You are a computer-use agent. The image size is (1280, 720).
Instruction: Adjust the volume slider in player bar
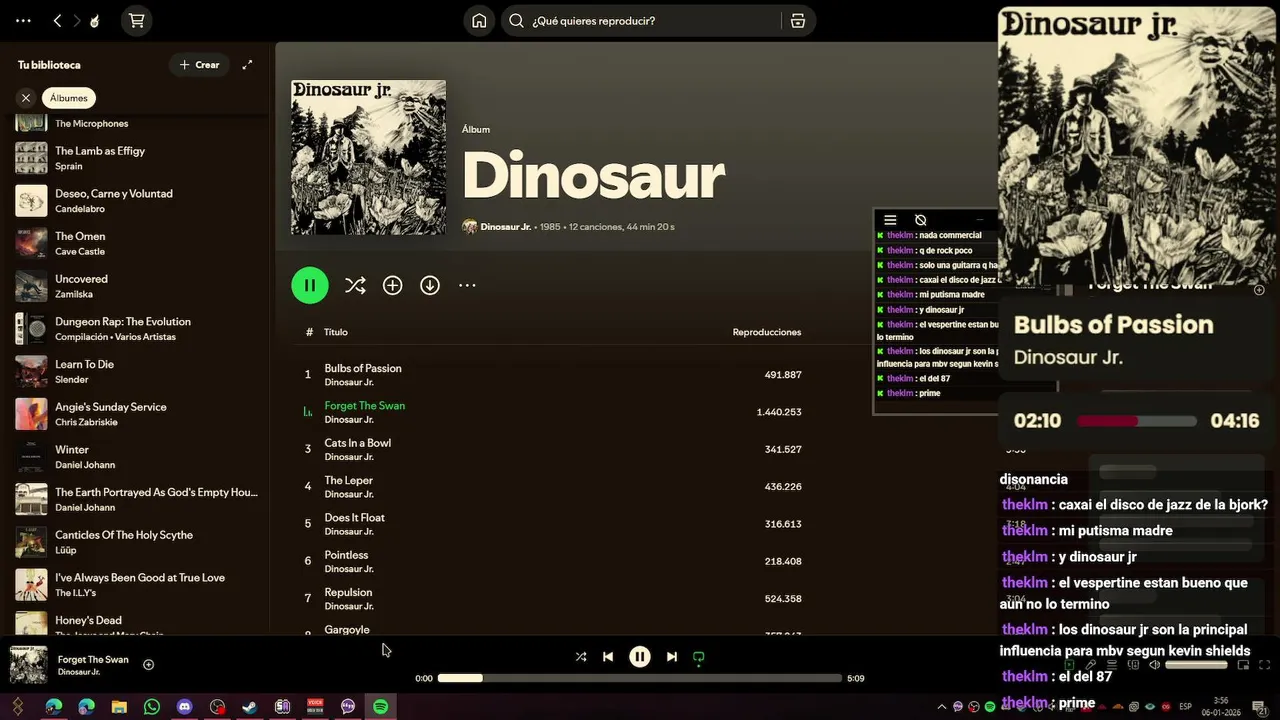click(1196, 665)
